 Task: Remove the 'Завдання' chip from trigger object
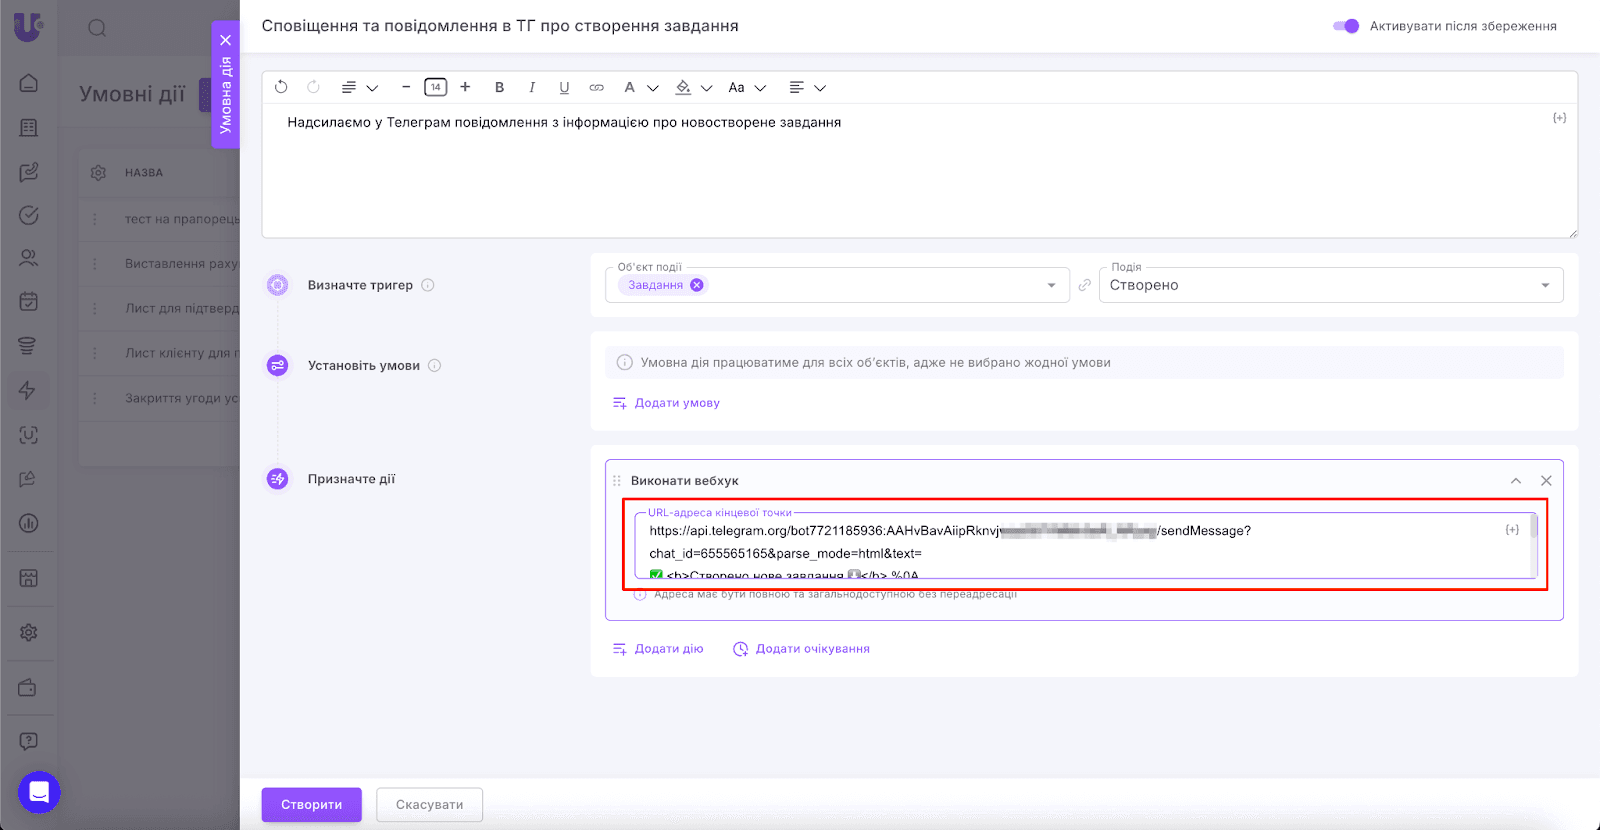point(697,285)
